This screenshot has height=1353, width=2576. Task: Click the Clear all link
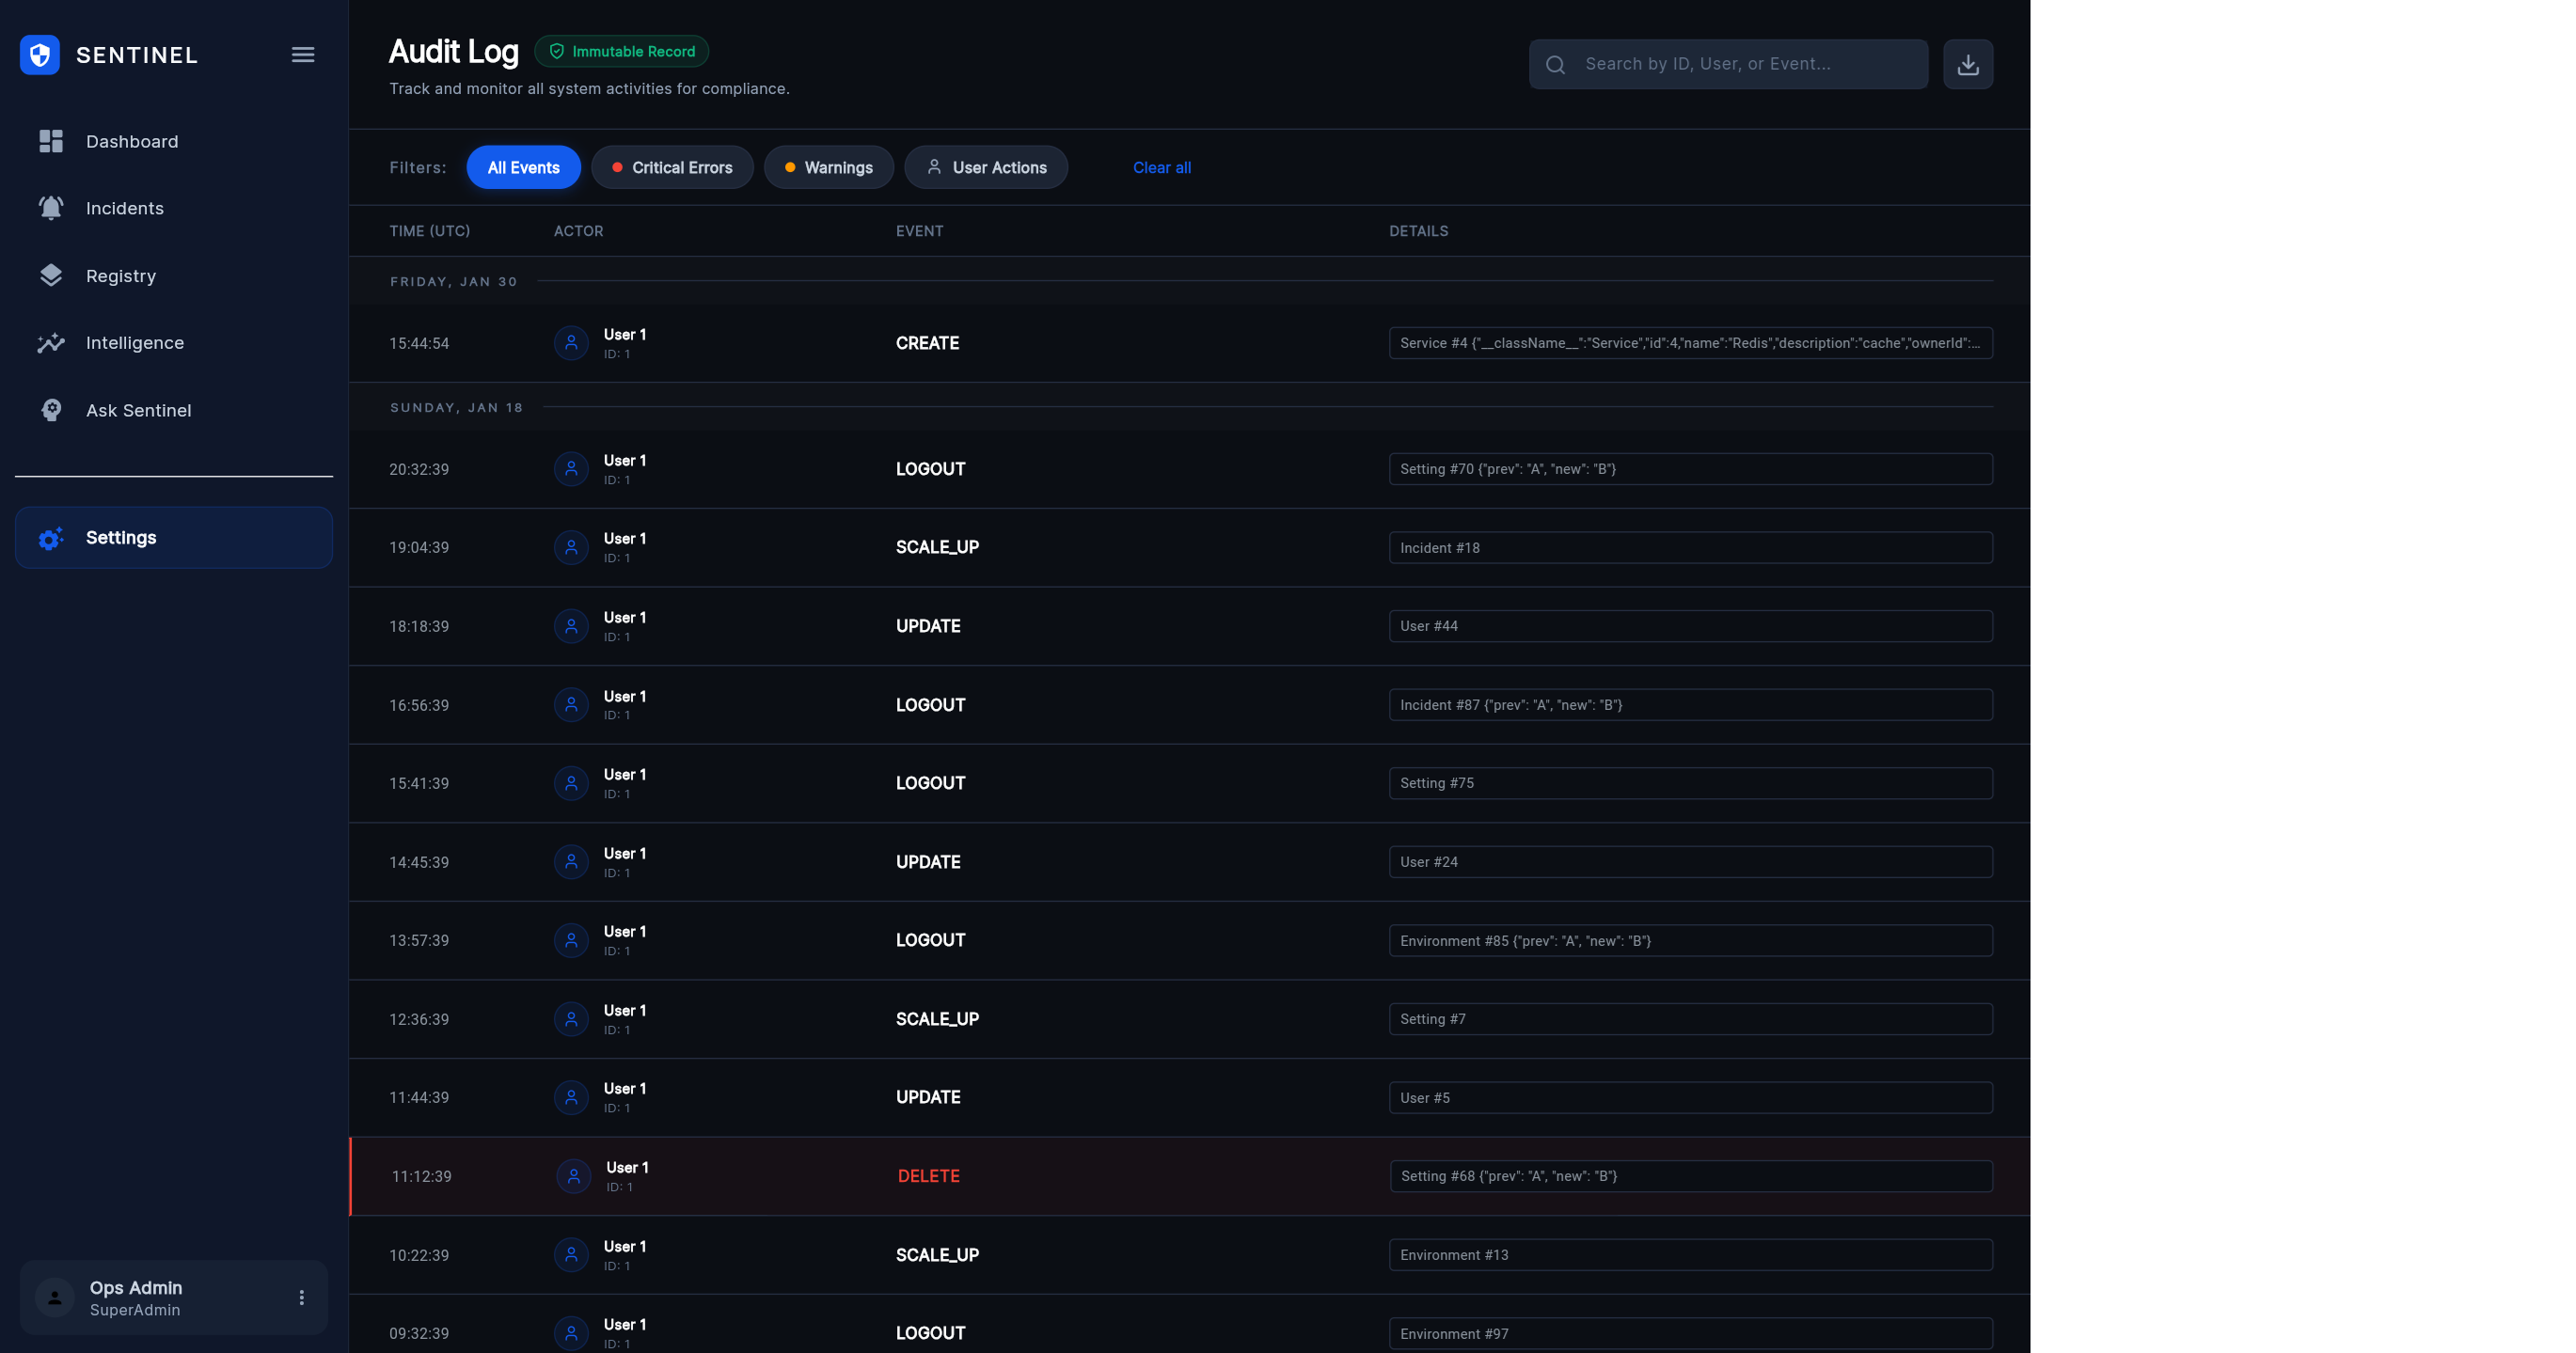1161,167
